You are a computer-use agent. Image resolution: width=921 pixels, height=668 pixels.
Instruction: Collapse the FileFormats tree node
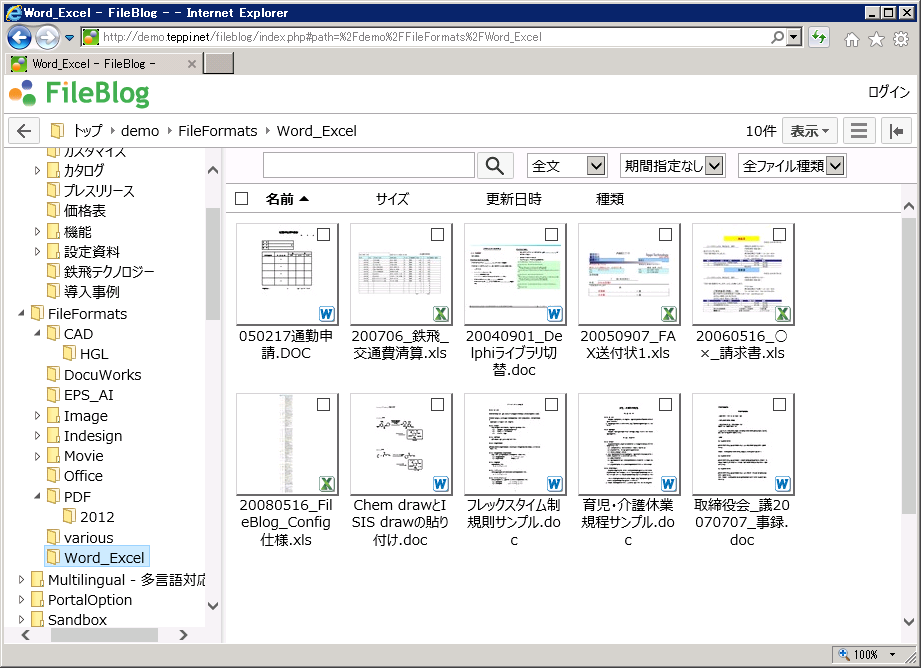tap(21, 313)
